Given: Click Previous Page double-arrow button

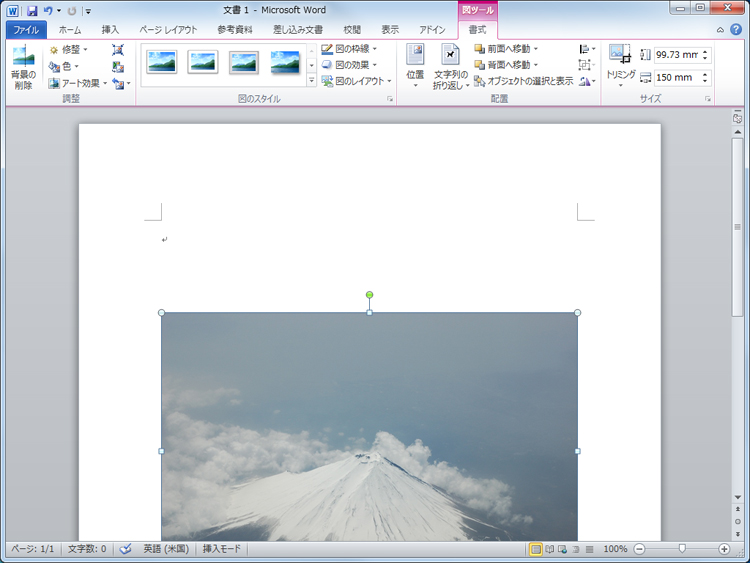Looking at the screenshot, I should click(738, 509).
